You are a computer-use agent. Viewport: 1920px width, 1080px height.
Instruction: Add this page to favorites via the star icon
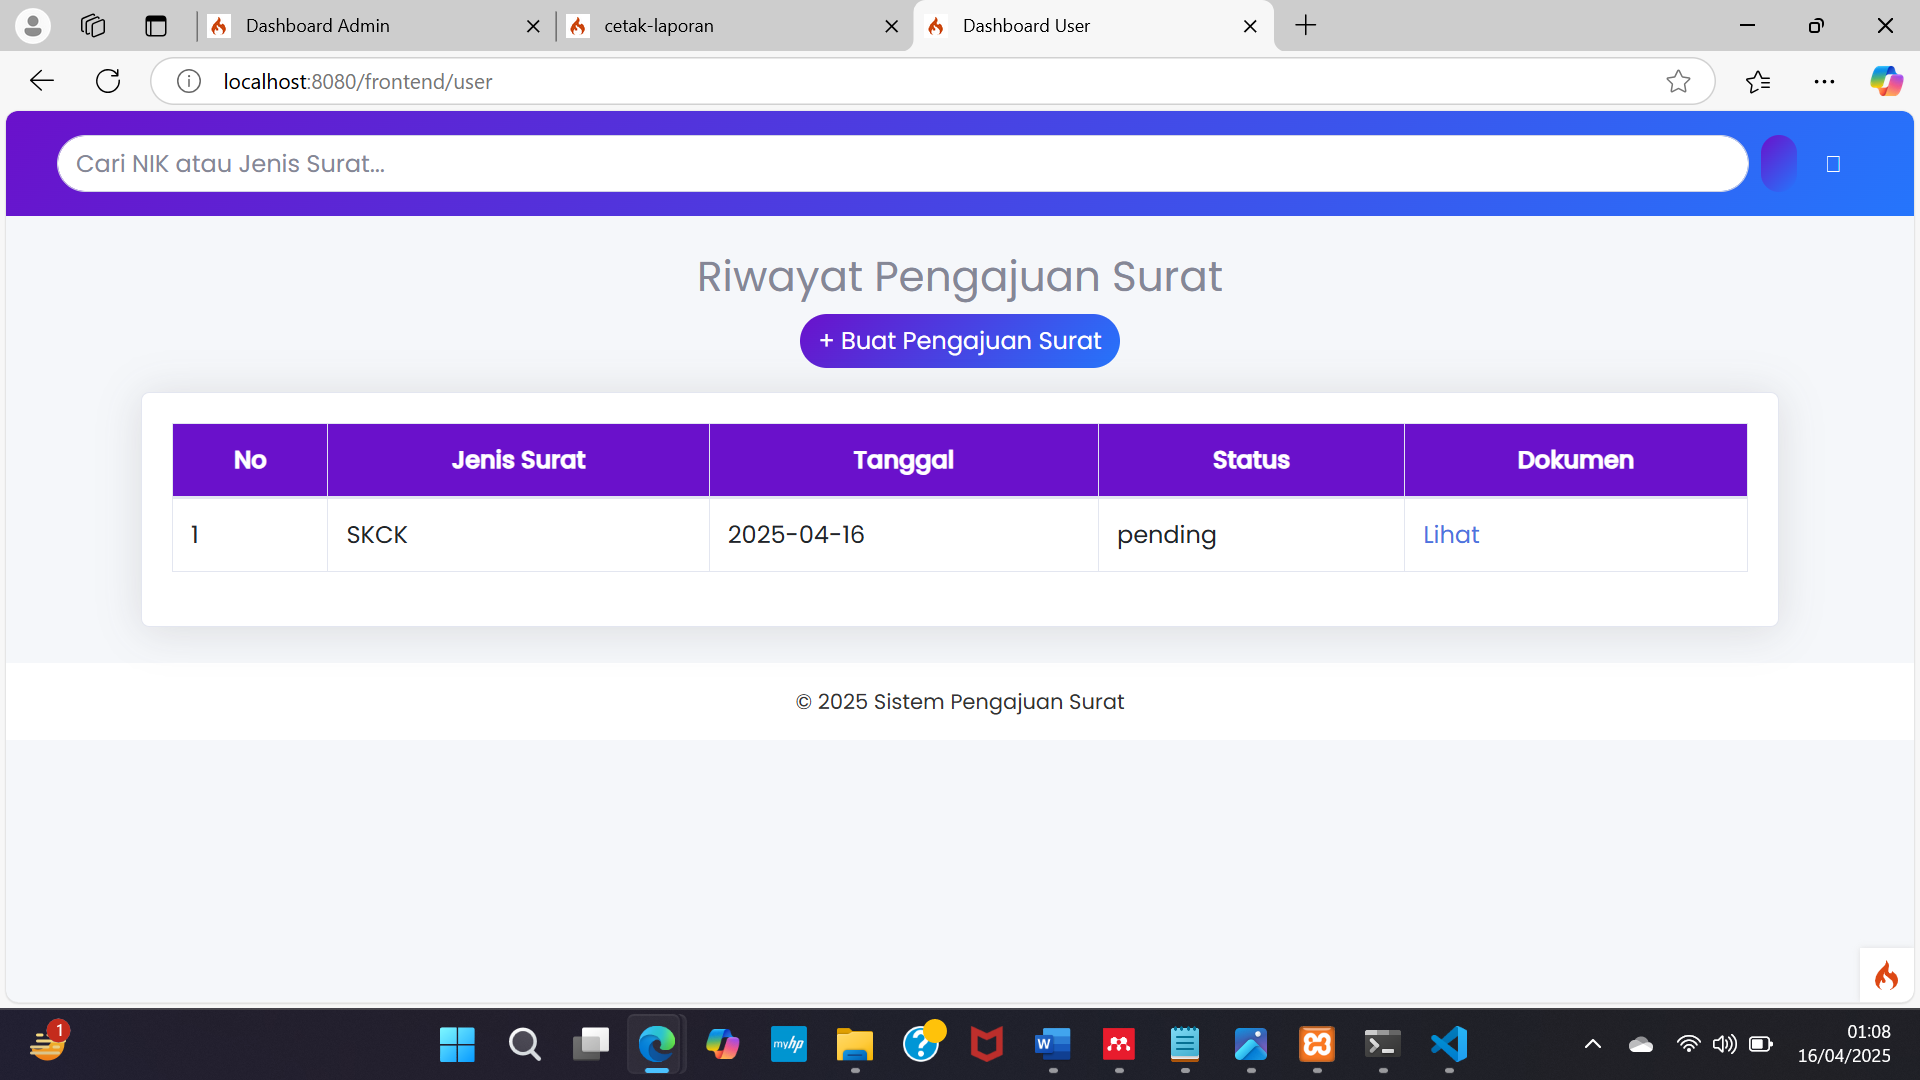pos(1679,81)
